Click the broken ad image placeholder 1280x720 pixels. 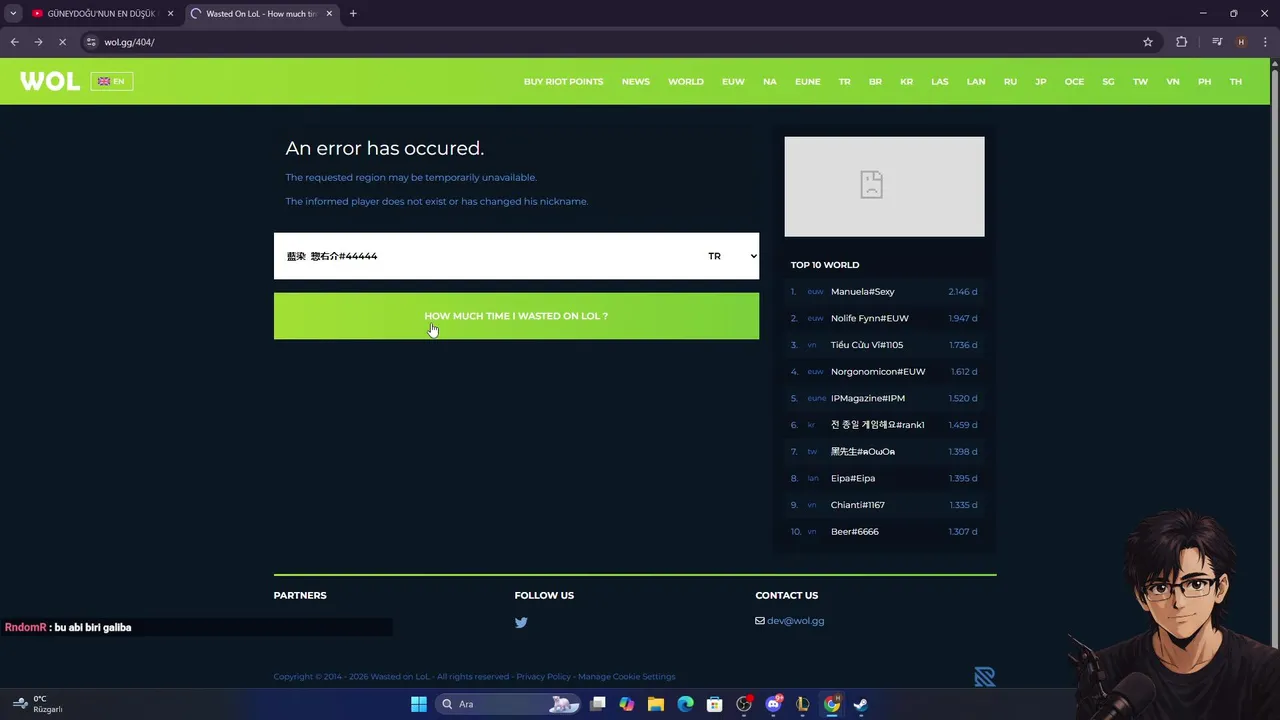coord(884,187)
